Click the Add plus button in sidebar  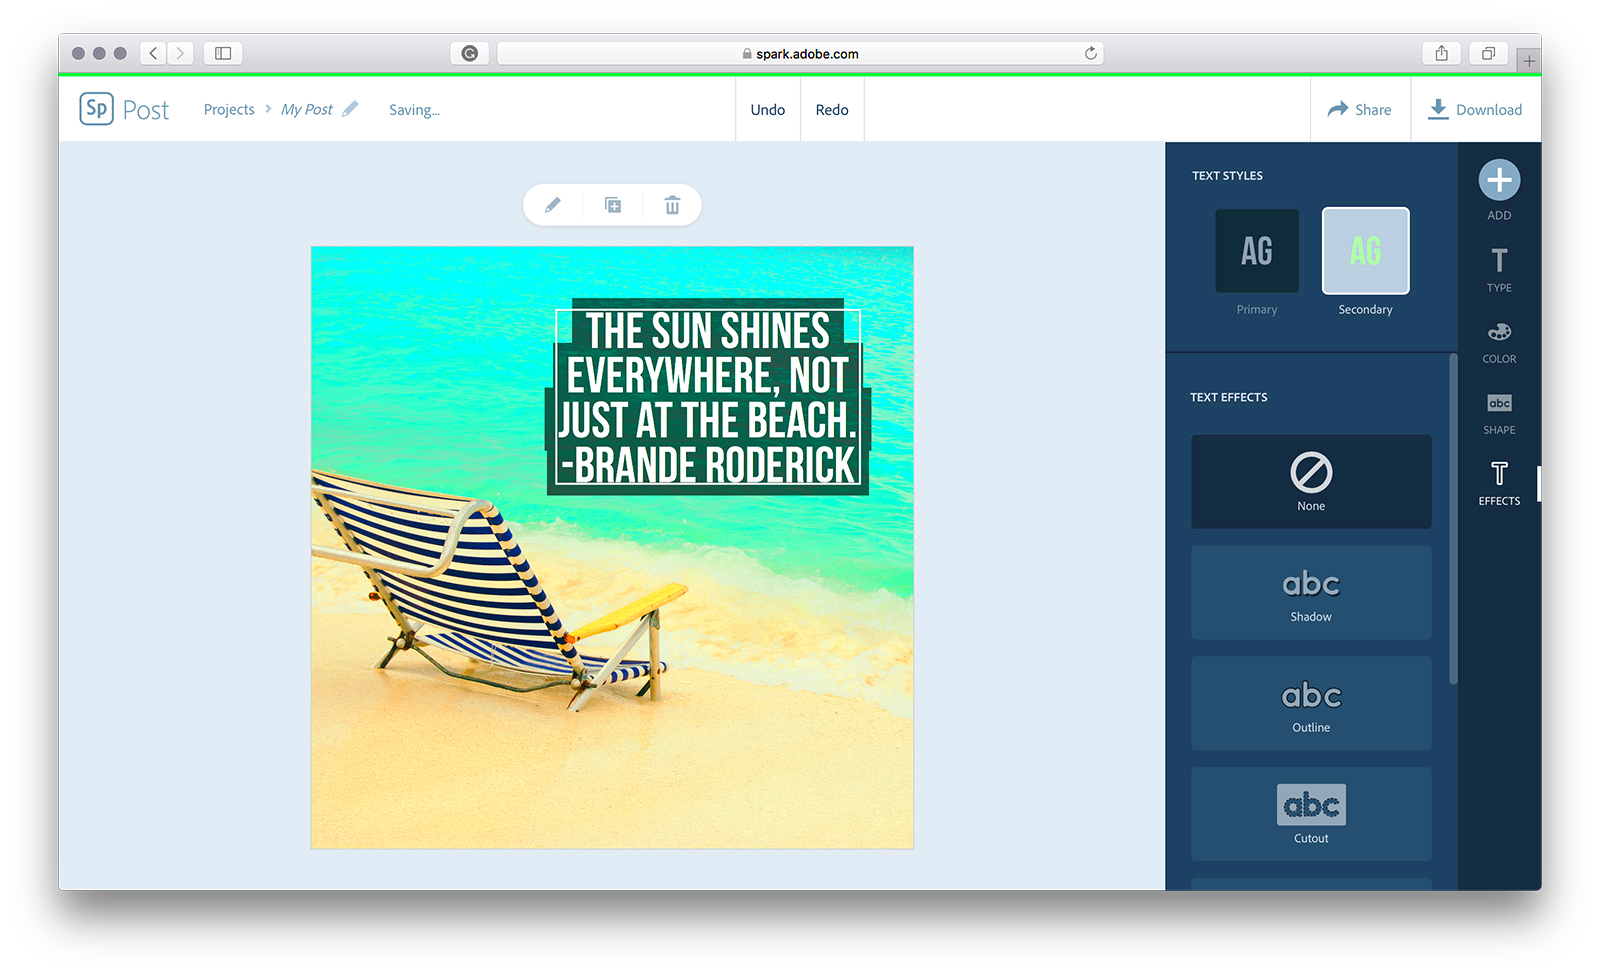click(x=1499, y=181)
